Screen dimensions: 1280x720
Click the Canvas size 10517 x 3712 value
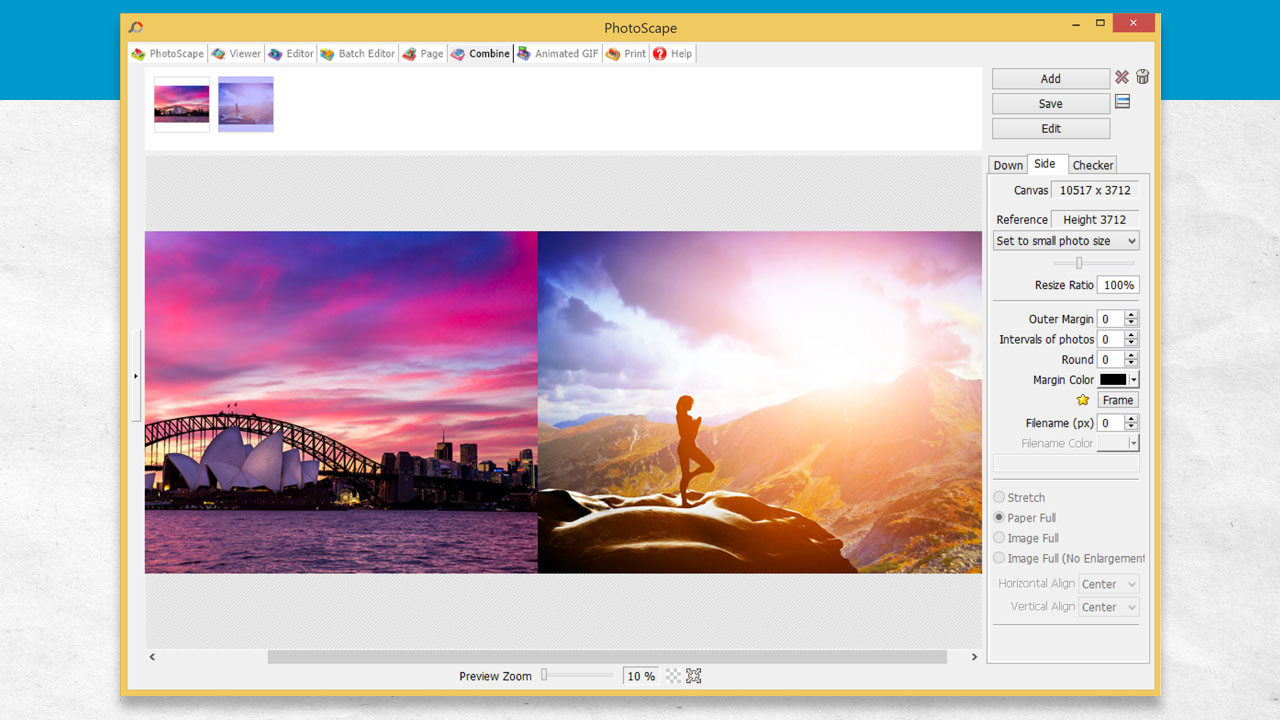point(1095,190)
